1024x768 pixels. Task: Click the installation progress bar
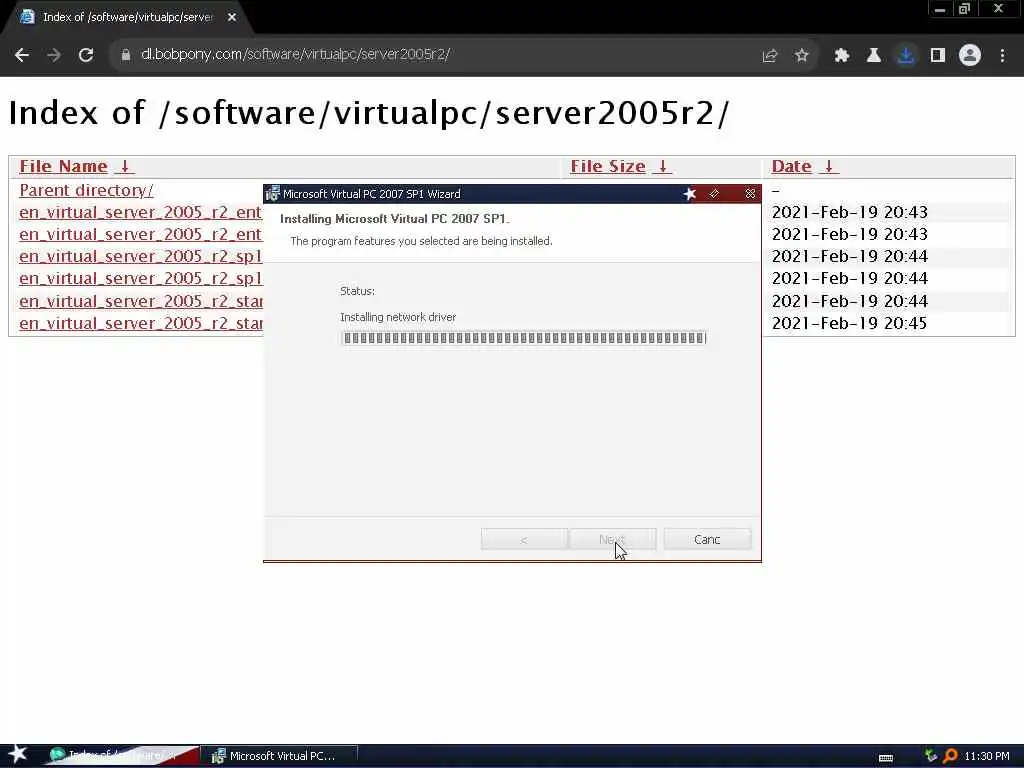click(524, 338)
